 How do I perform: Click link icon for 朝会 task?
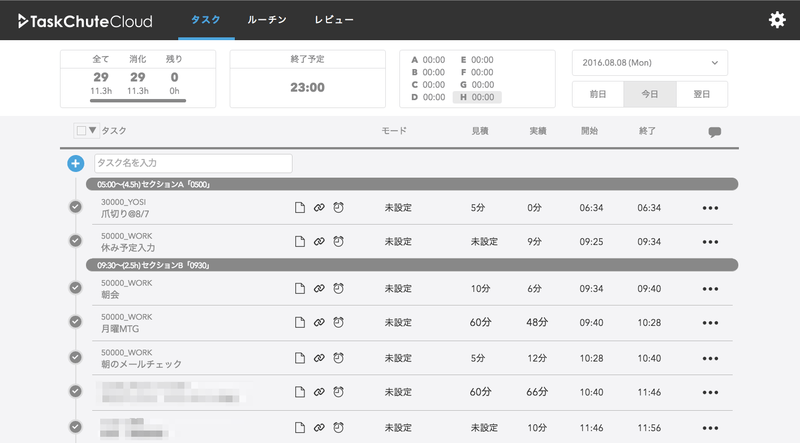(319, 288)
